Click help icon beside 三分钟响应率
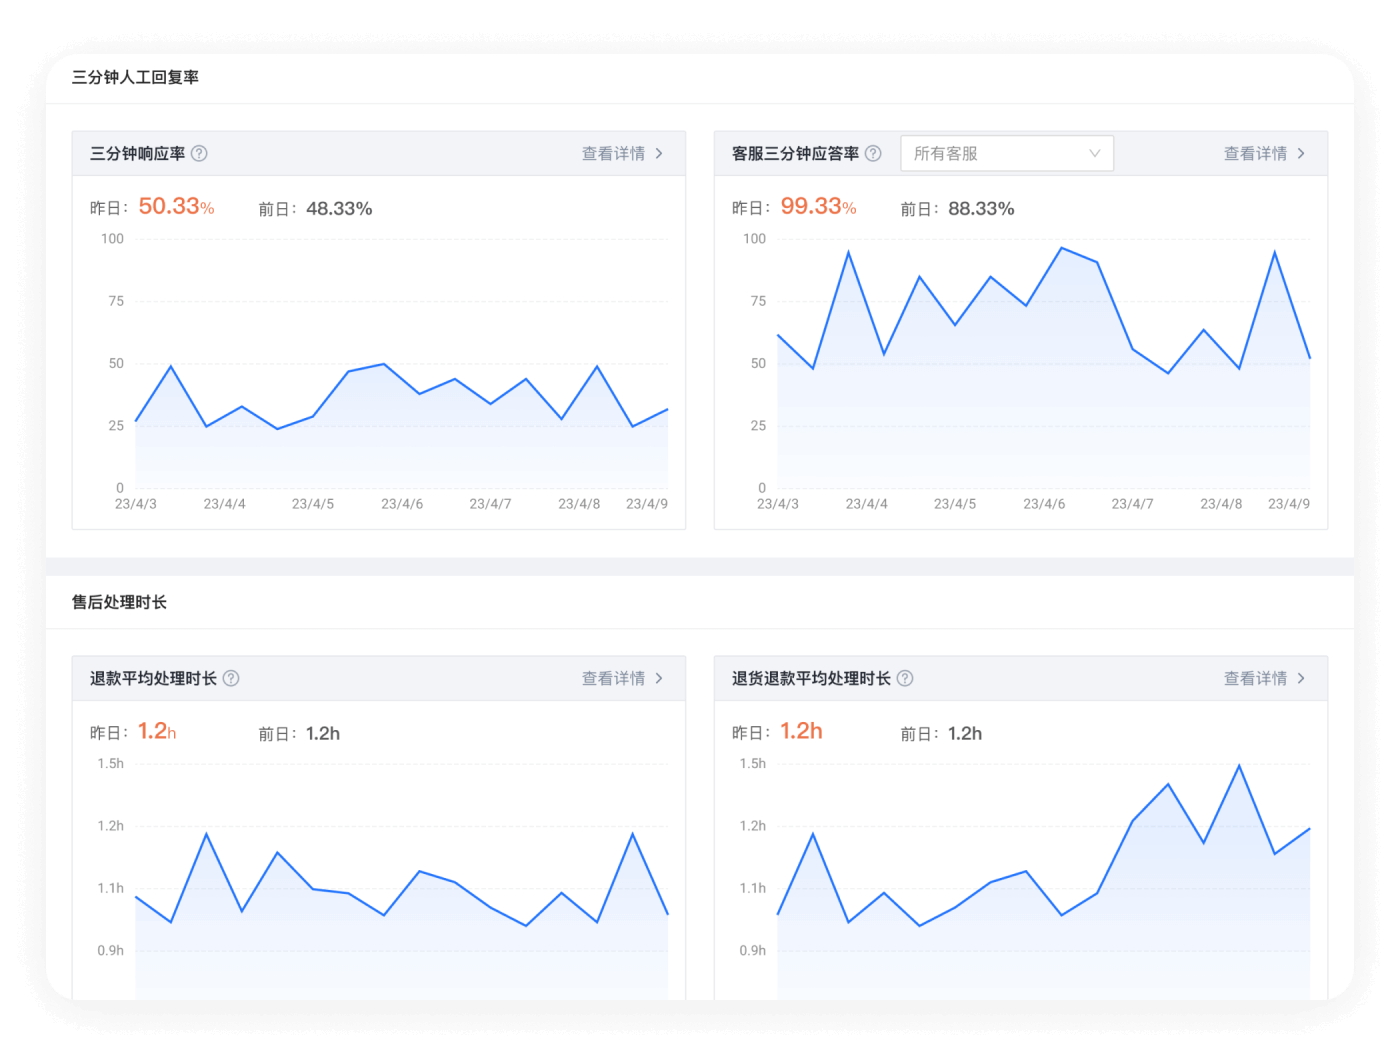 click(199, 153)
